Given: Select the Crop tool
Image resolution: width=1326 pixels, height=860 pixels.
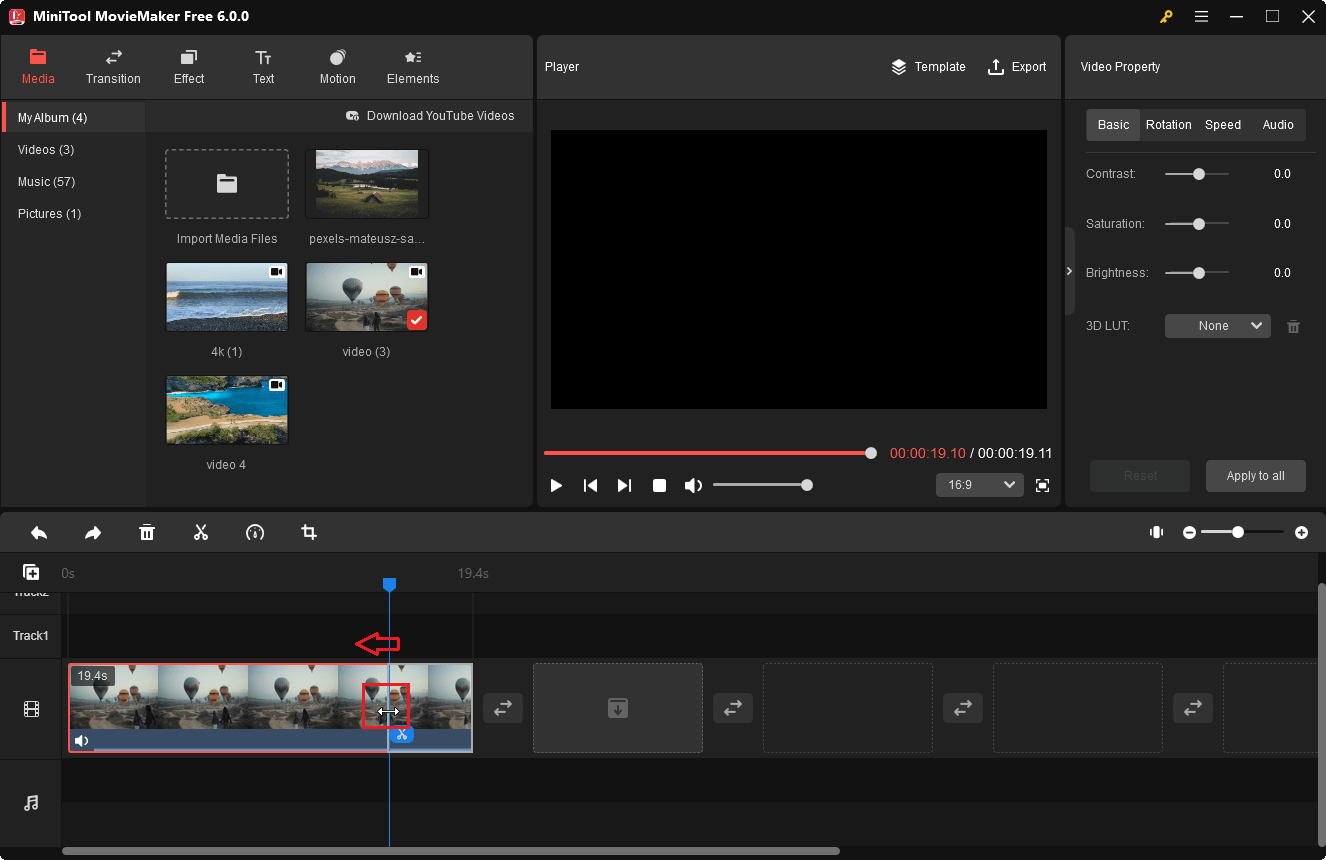Looking at the screenshot, I should [x=309, y=532].
